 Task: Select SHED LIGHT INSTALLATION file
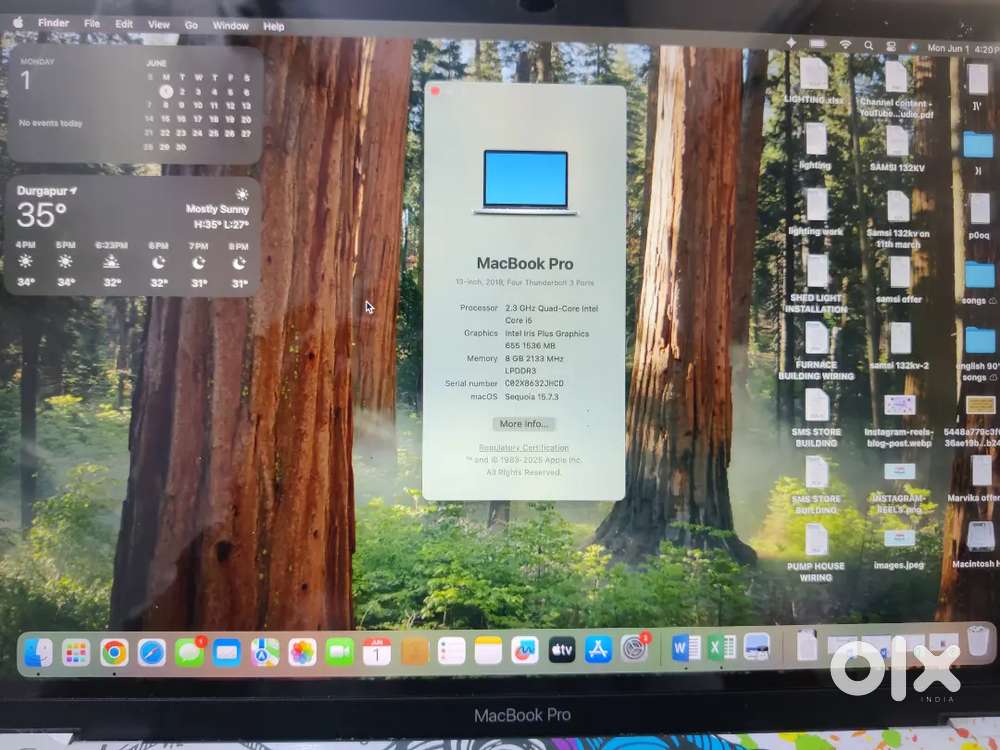click(x=816, y=284)
